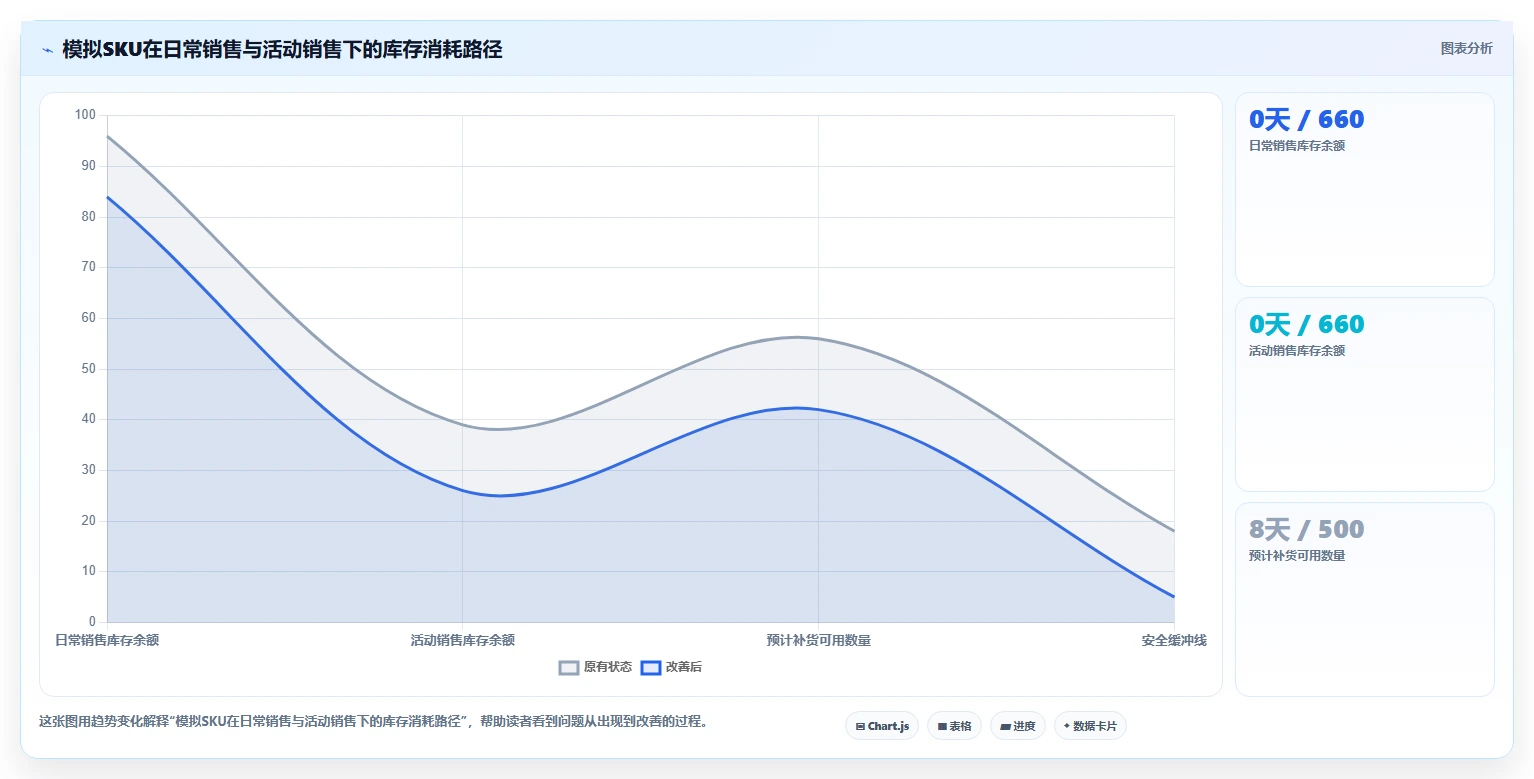The height and width of the screenshot is (779, 1534).
Task: Click the y-axis value 100
Action: tap(85, 115)
